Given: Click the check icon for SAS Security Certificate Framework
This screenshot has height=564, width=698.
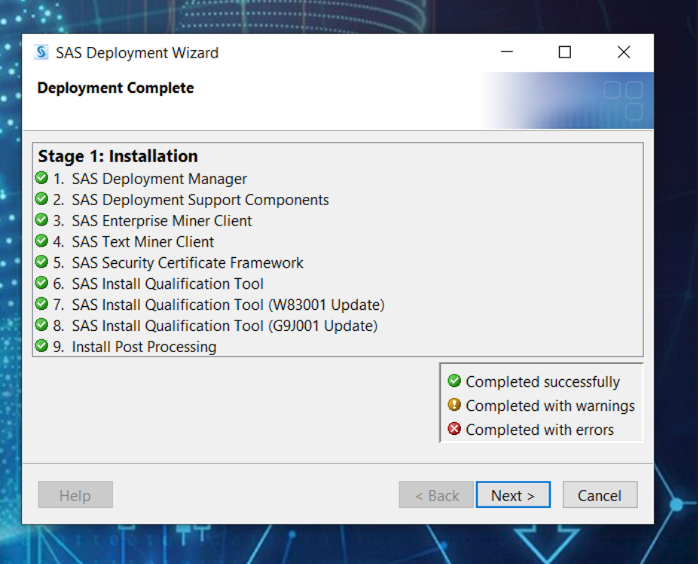Looking at the screenshot, I should (41, 262).
